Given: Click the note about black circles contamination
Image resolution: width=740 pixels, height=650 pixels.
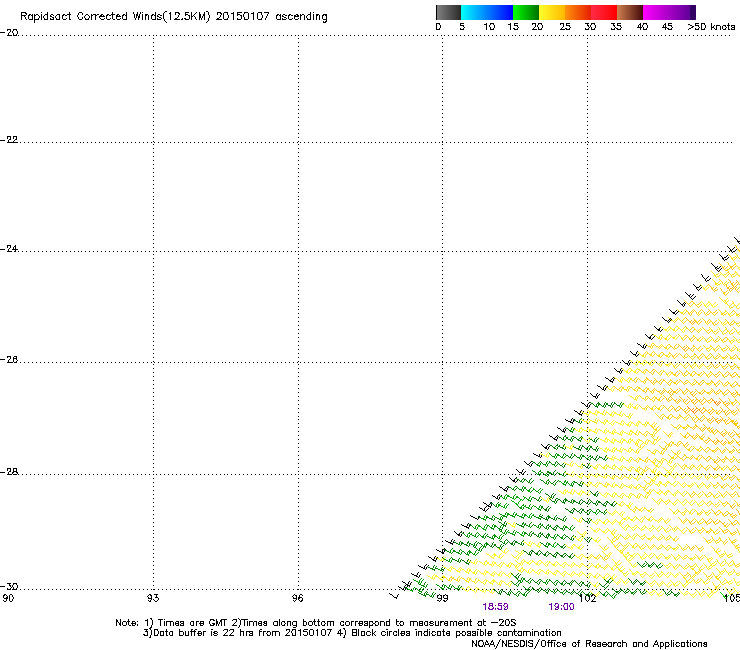Looking at the screenshot, I should tap(456, 633).
